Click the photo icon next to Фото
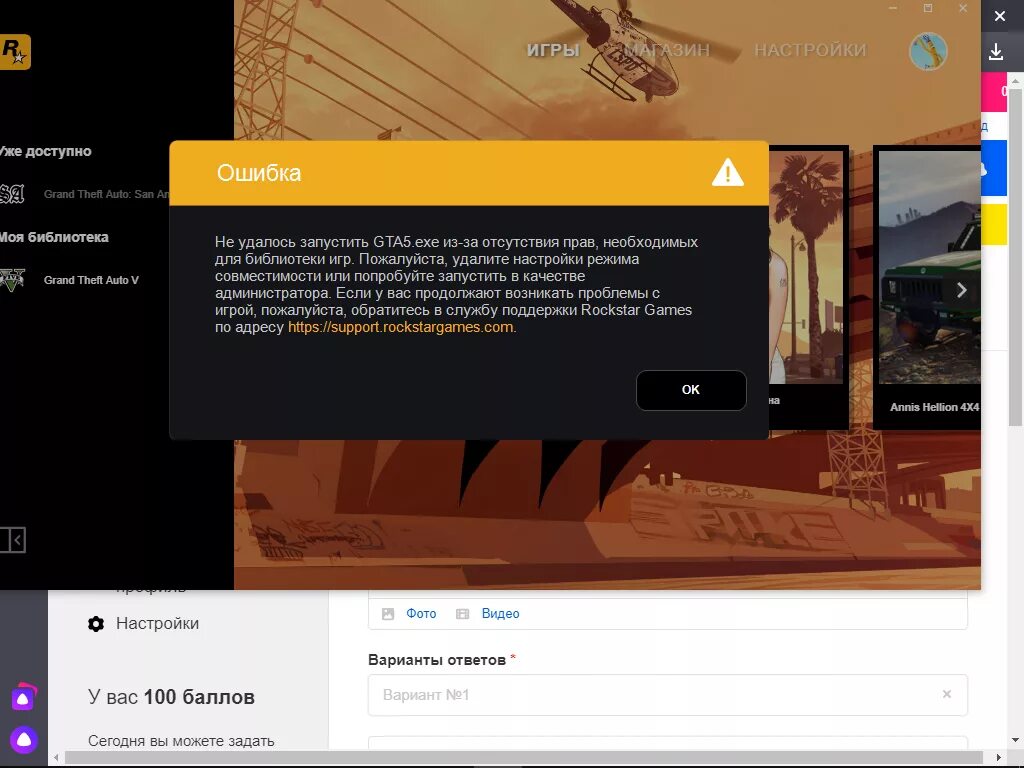This screenshot has height=768, width=1024. tap(388, 614)
